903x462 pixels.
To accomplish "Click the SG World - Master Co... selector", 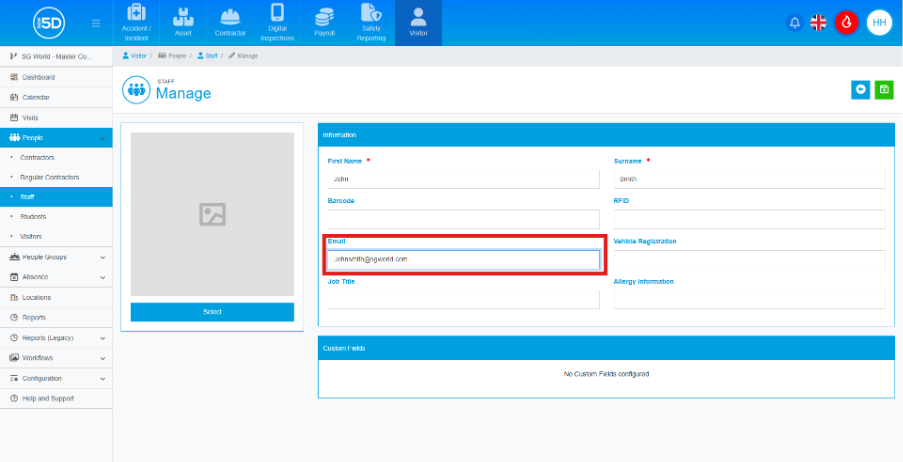I will point(56,56).
